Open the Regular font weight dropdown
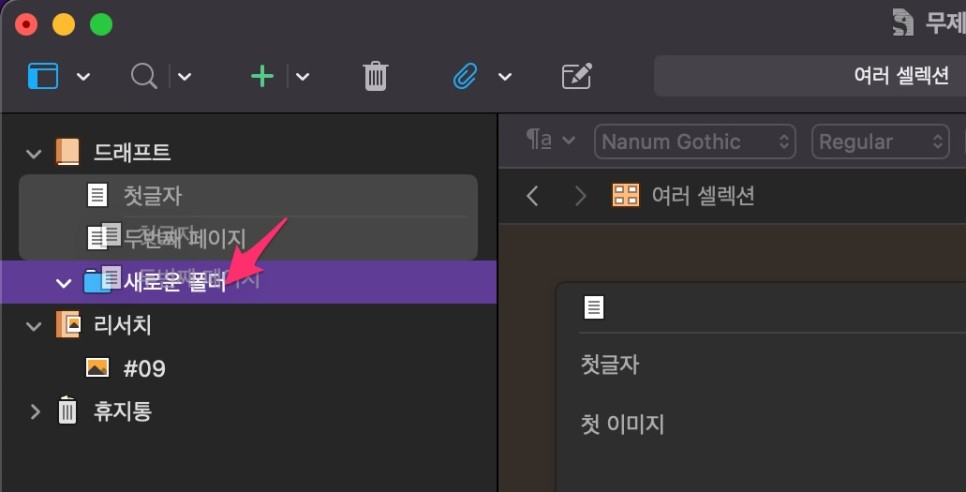Screen dimensions: 966x492 (880, 142)
